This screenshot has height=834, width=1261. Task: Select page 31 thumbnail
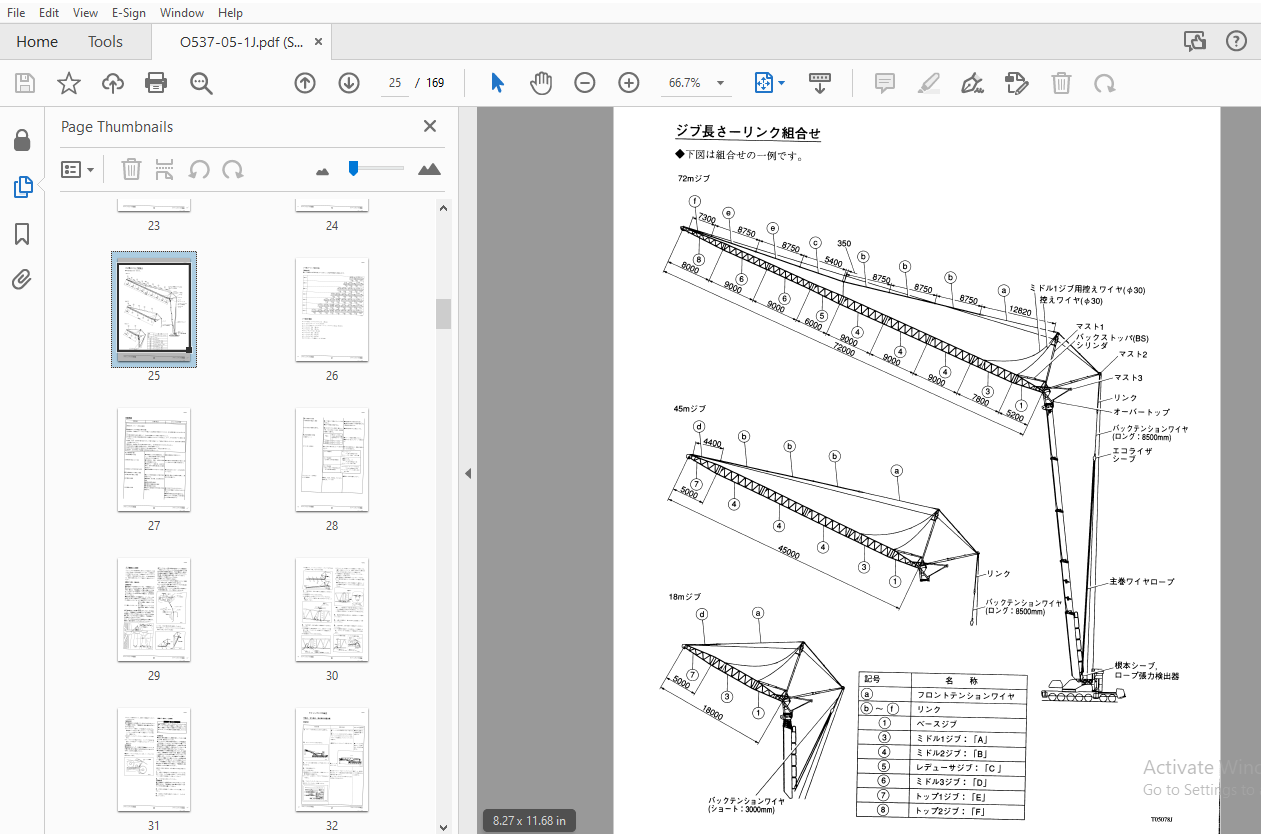tap(154, 760)
